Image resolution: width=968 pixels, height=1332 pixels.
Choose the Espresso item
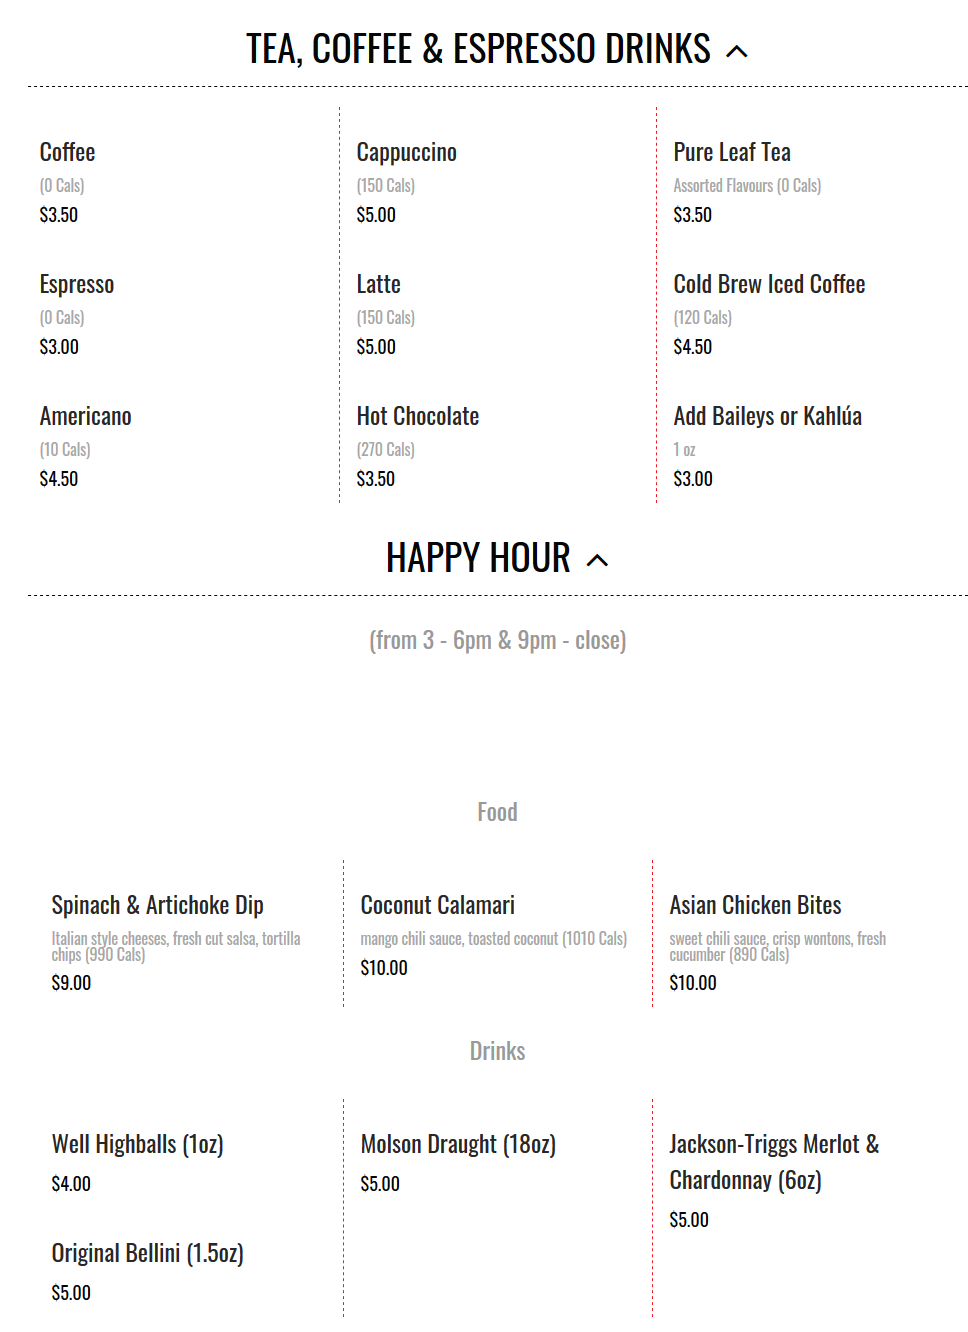click(x=77, y=285)
